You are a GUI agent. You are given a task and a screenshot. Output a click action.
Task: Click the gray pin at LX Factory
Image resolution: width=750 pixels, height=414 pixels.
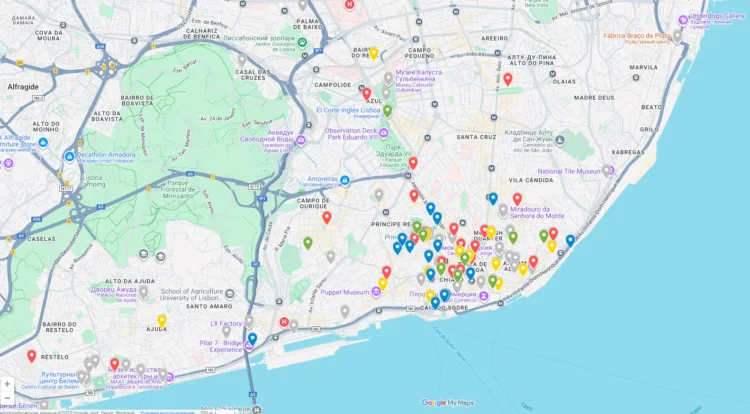pos(249,321)
